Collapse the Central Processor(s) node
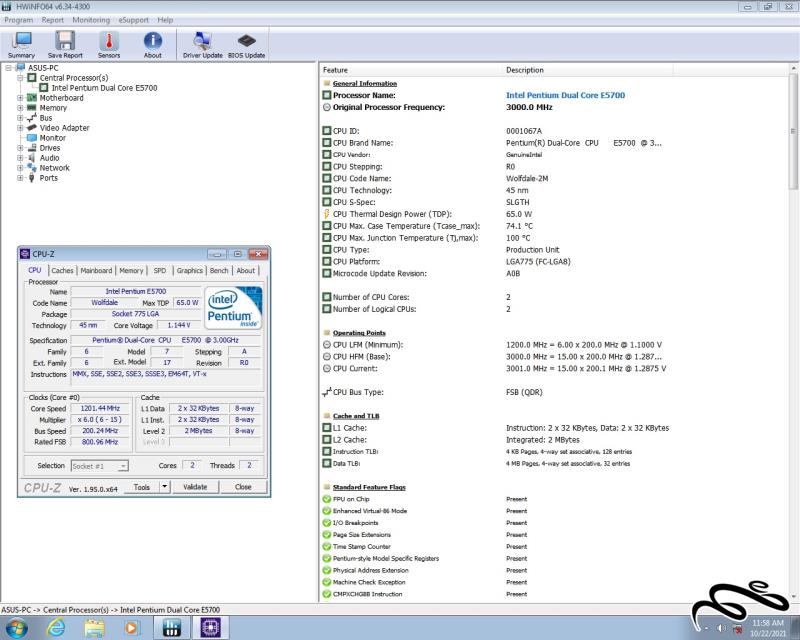Screen dimensions: 800x640 [x=20, y=78]
